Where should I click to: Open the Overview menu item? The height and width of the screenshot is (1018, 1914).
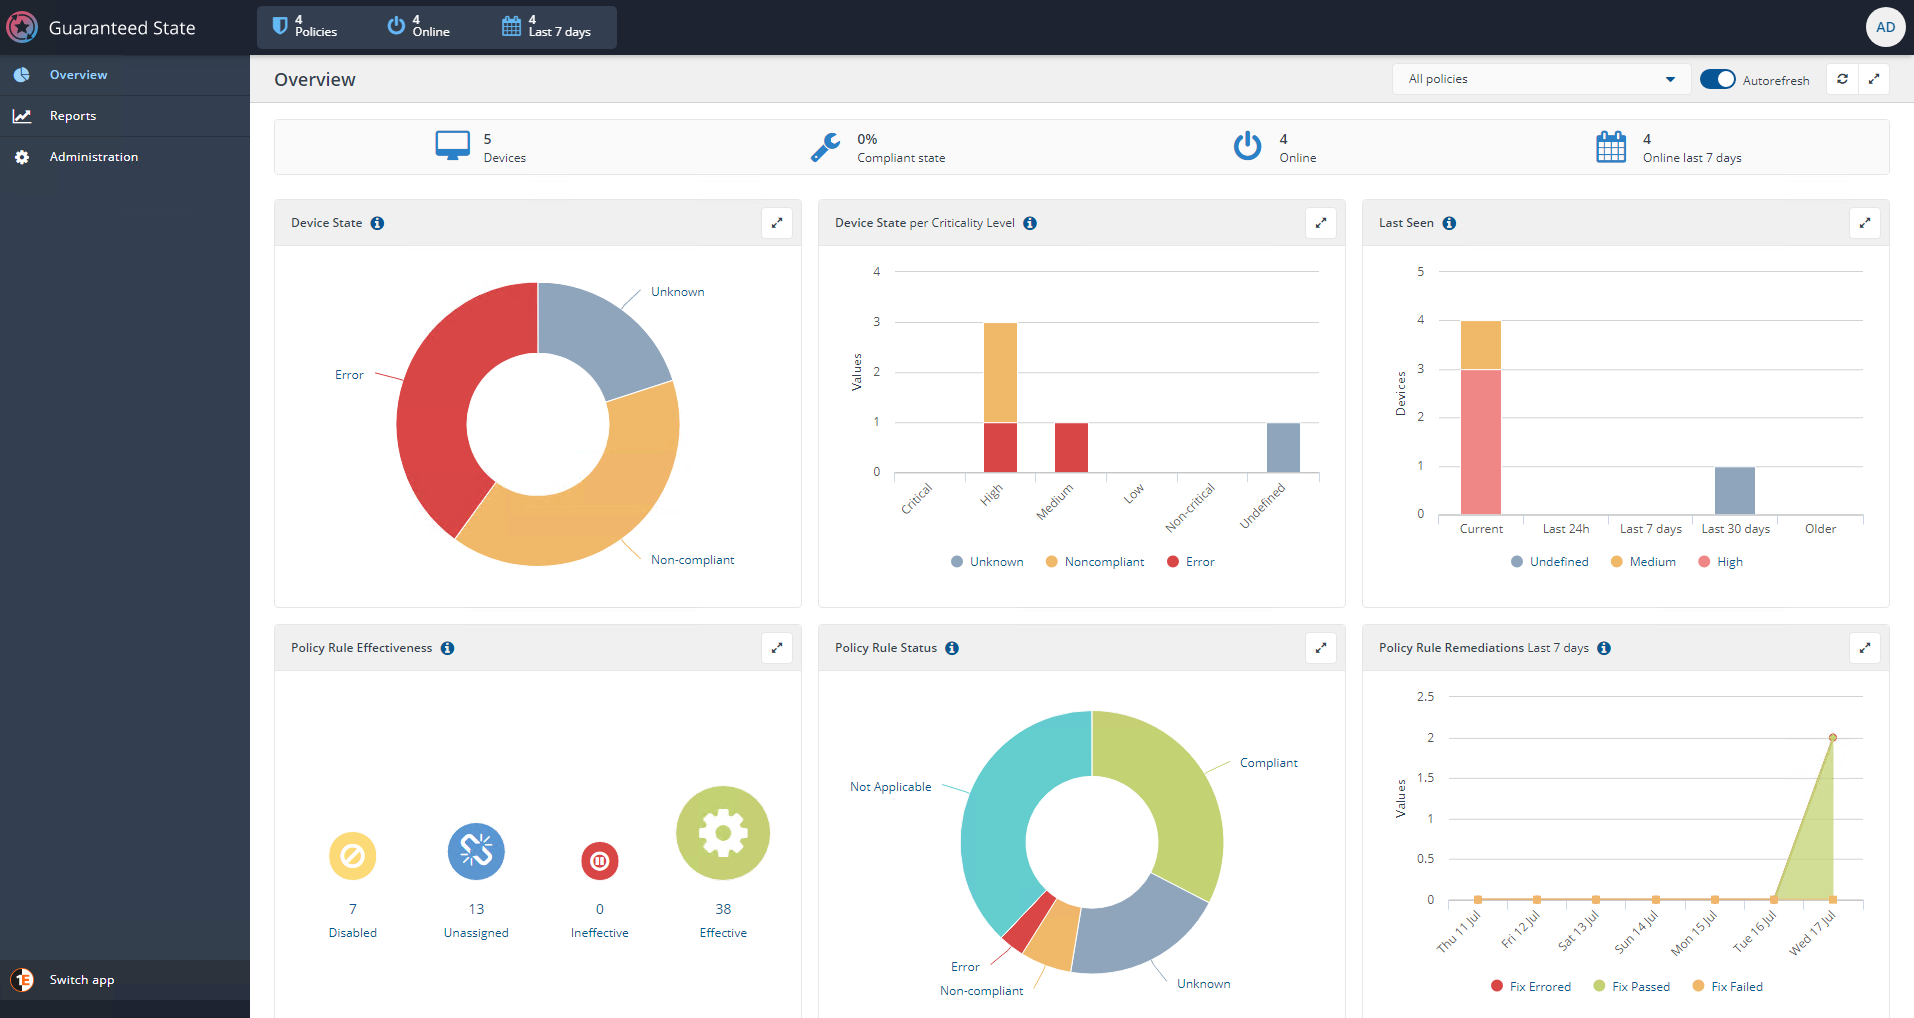[125, 75]
